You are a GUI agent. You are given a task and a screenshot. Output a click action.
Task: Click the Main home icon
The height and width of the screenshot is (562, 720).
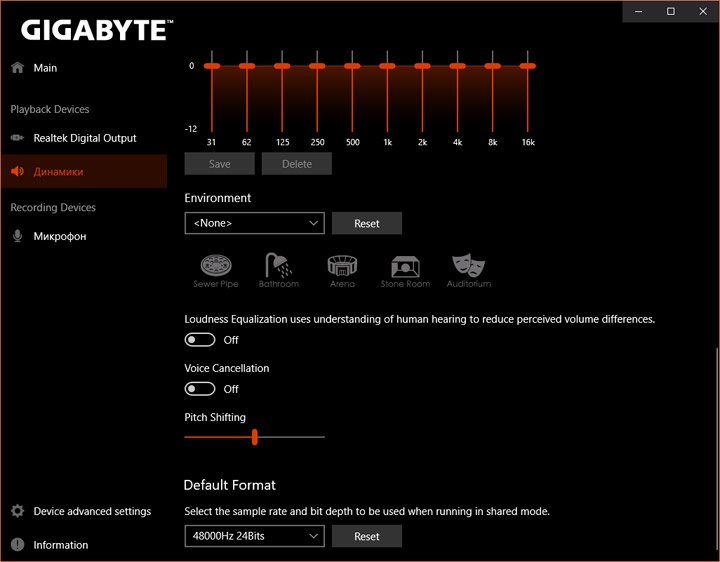point(17,67)
